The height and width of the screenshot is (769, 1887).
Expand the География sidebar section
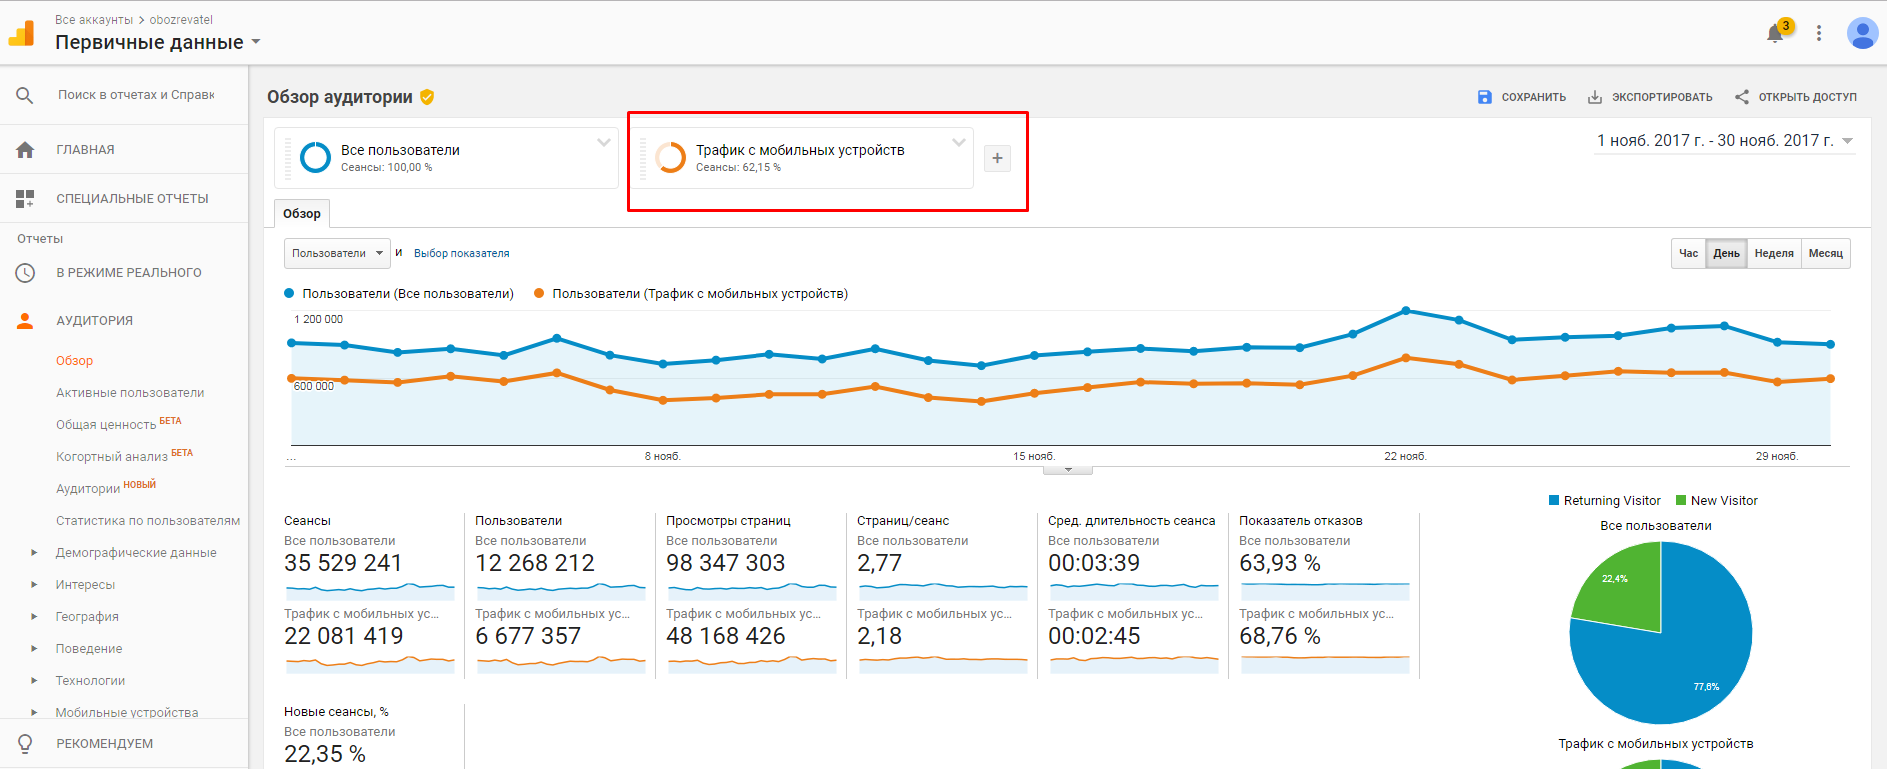coord(34,616)
